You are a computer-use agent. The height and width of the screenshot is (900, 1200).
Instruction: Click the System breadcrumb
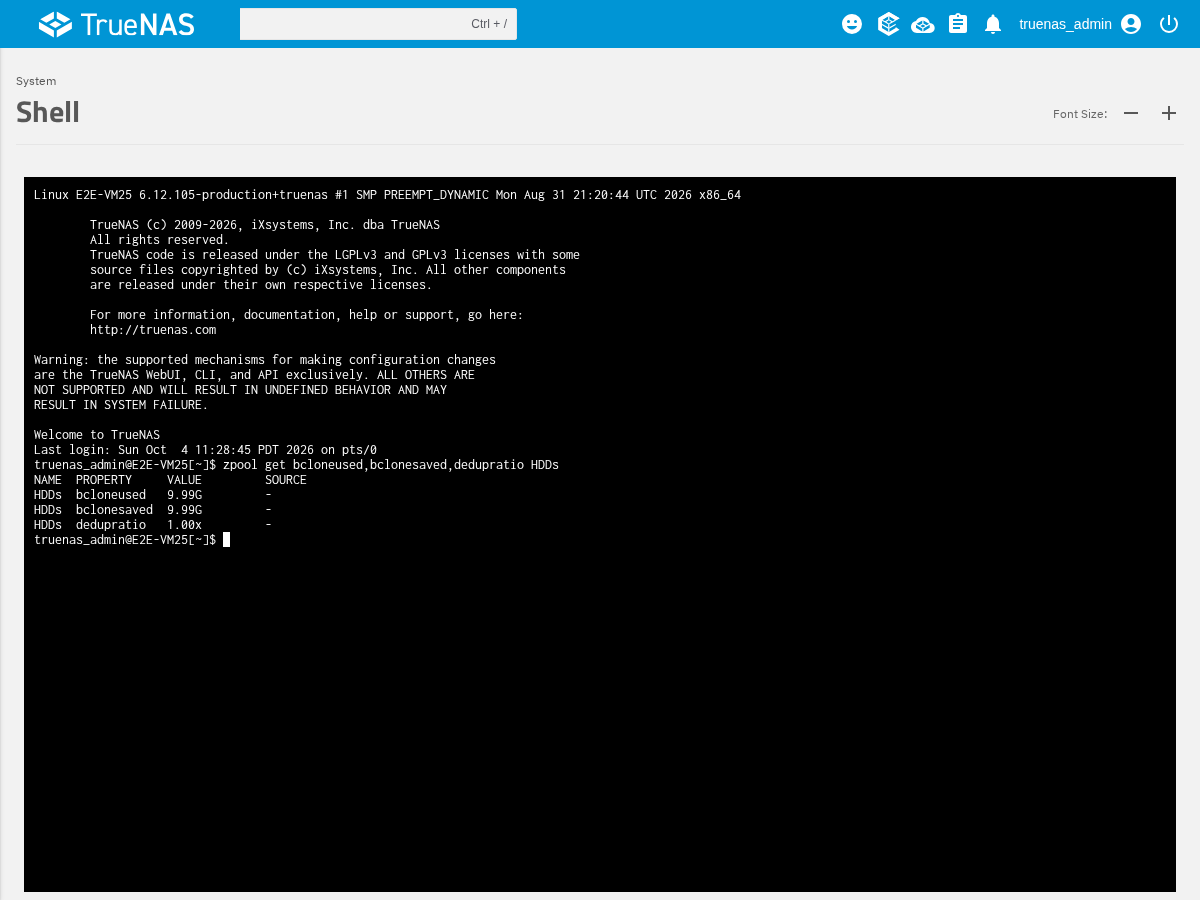pos(36,81)
